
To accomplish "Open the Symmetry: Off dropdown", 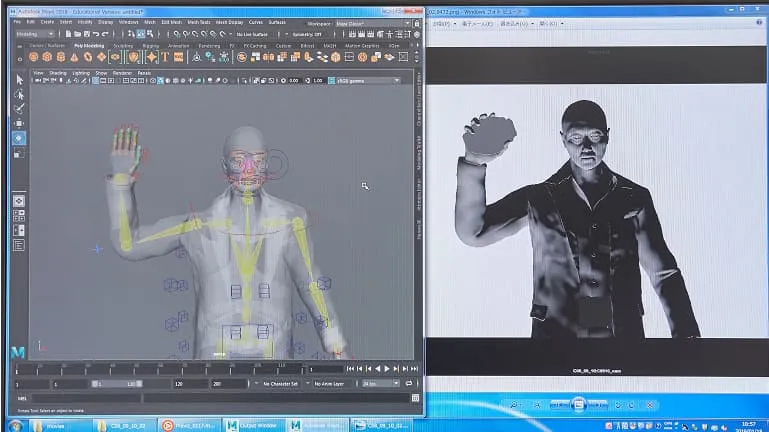I will click(309, 34).
